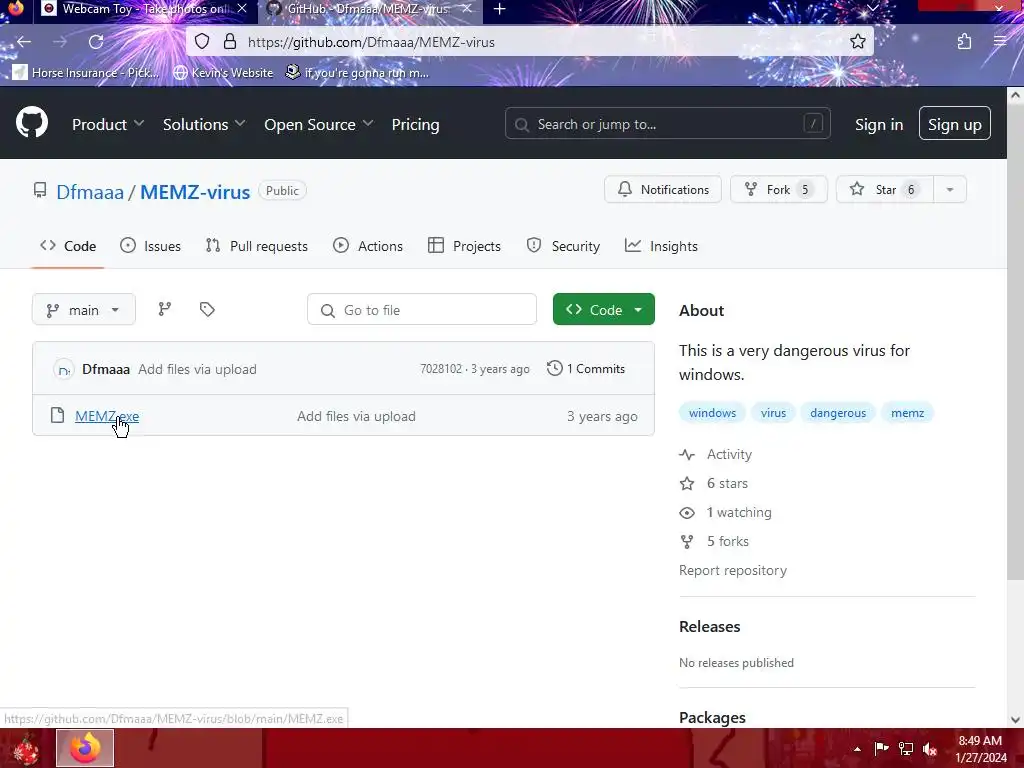
Task: View branches via the branch icon
Action: coord(165,309)
